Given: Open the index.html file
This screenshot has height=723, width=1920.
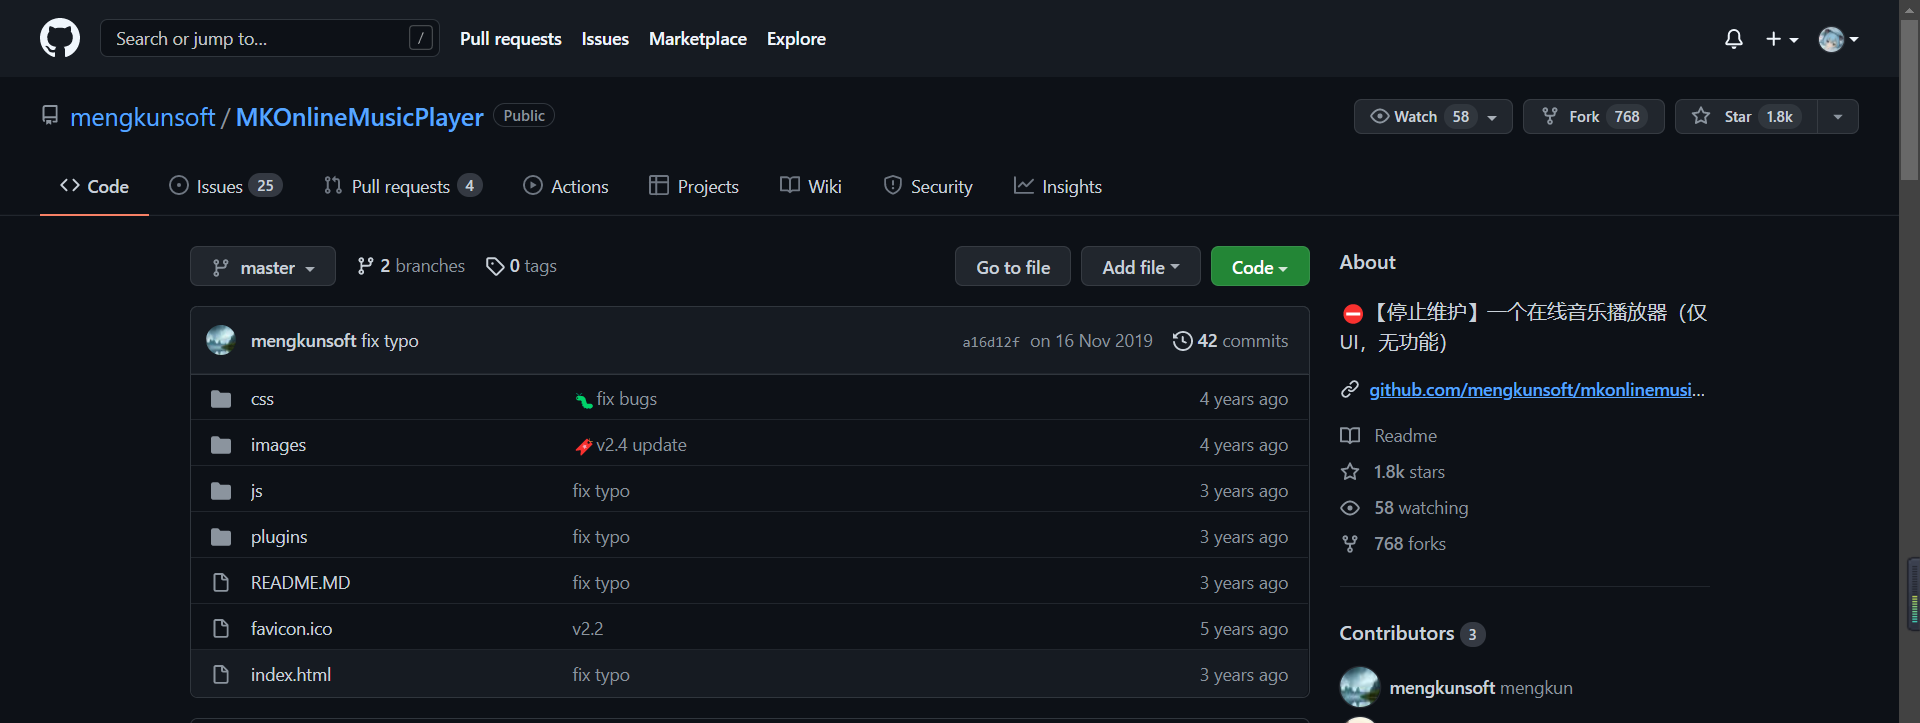Looking at the screenshot, I should click(x=290, y=675).
